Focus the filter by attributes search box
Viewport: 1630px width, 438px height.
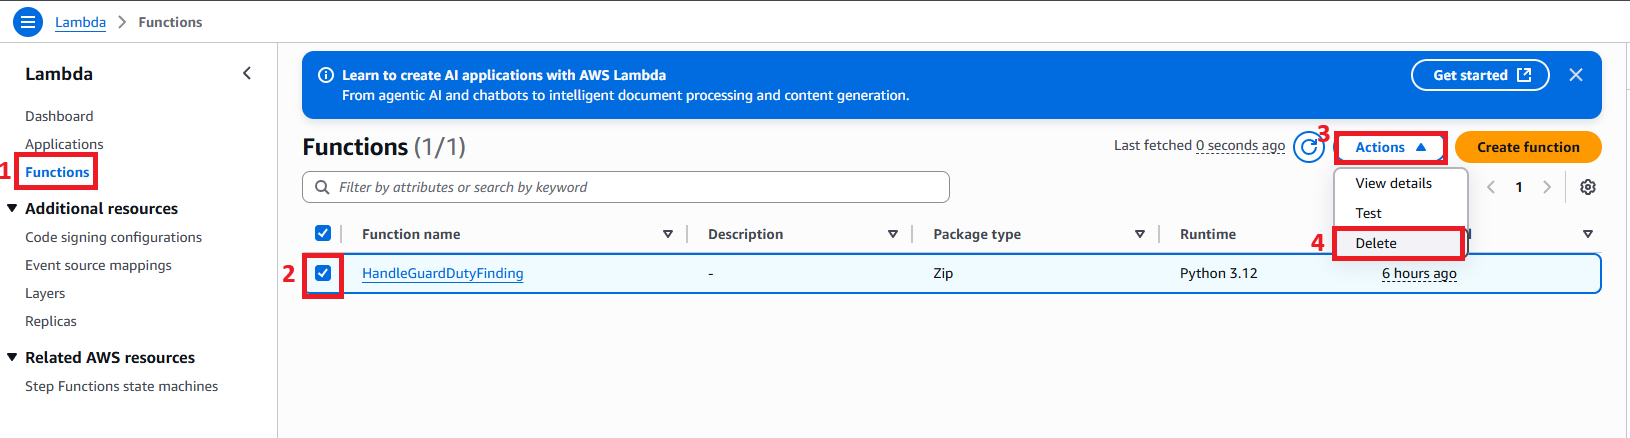(x=626, y=187)
